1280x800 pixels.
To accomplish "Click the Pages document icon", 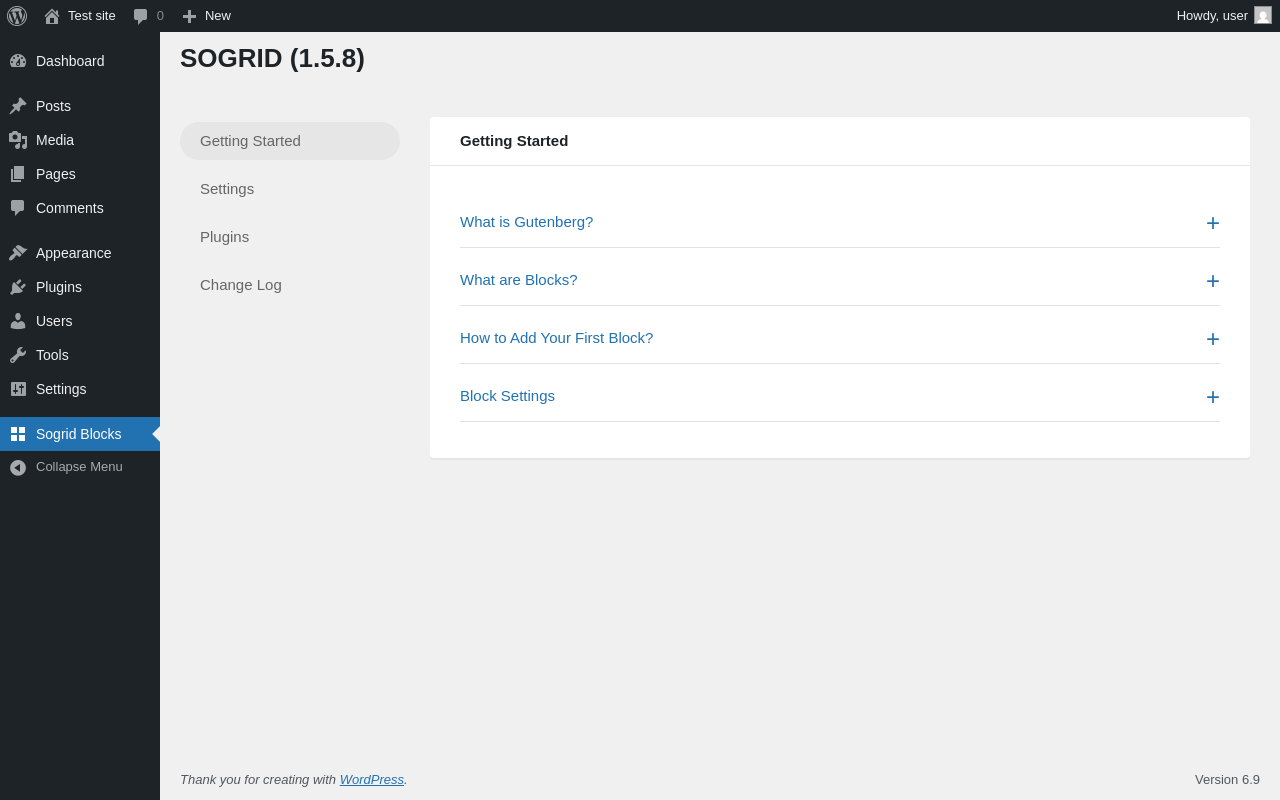I will pos(18,174).
